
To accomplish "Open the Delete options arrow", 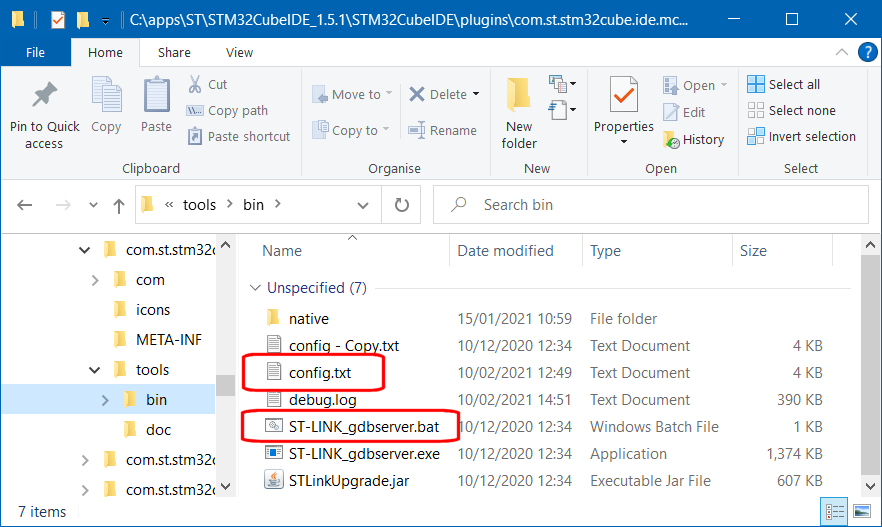I will [x=476, y=94].
